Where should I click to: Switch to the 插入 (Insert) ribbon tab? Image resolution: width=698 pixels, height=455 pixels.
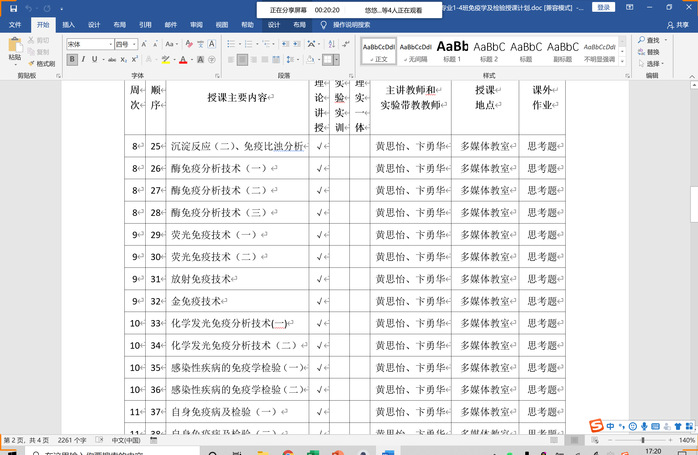[x=67, y=23]
